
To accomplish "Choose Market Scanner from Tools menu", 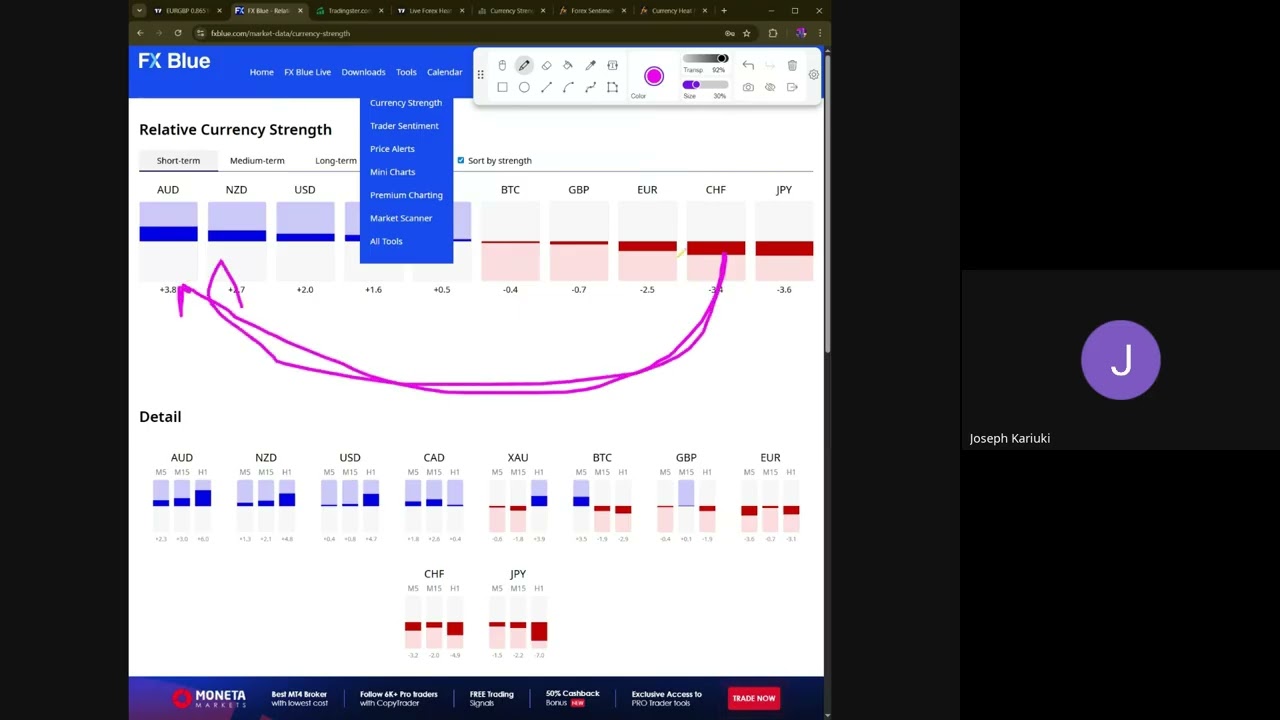I will click(x=401, y=218).
